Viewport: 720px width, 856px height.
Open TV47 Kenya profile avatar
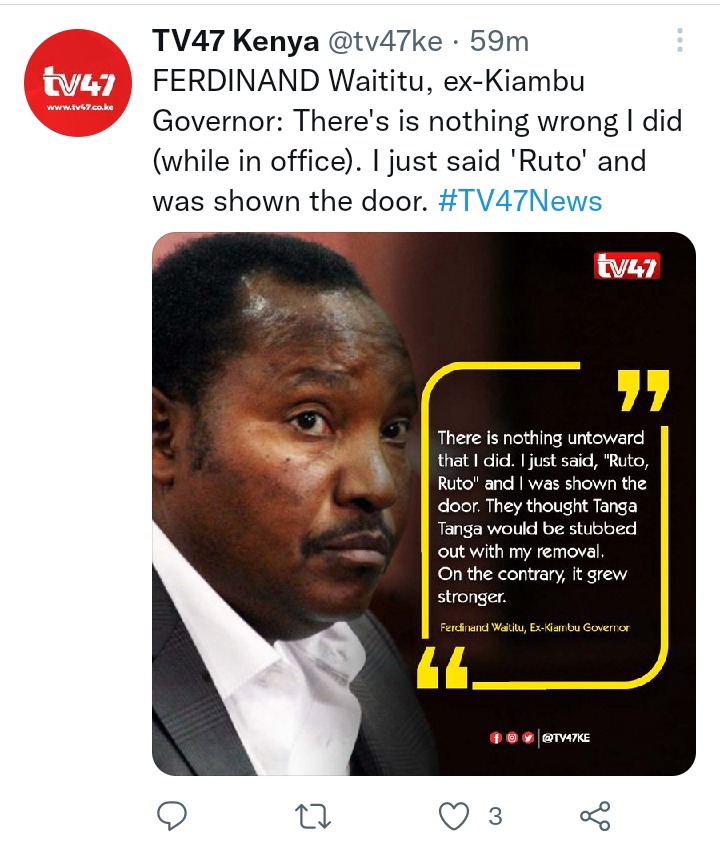pos(78,83)
